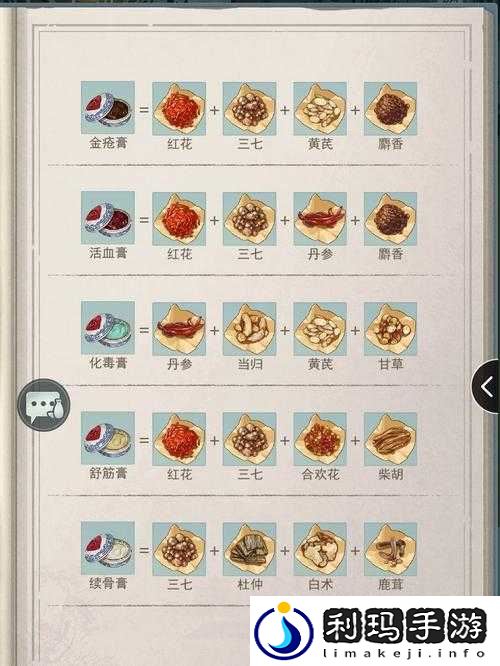Click the 鹿茸 herb icon
This screenshot has height=666, width=500.
[390, 548]
